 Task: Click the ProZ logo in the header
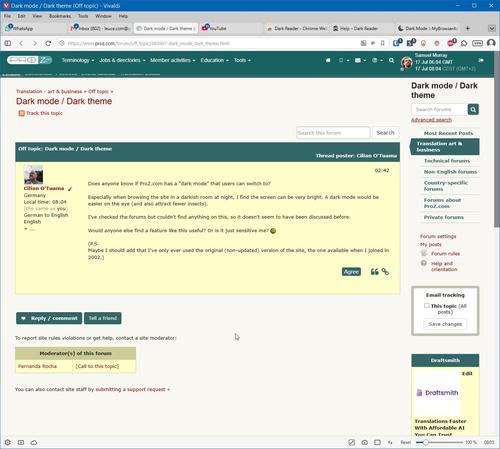[x=29, y=60]
